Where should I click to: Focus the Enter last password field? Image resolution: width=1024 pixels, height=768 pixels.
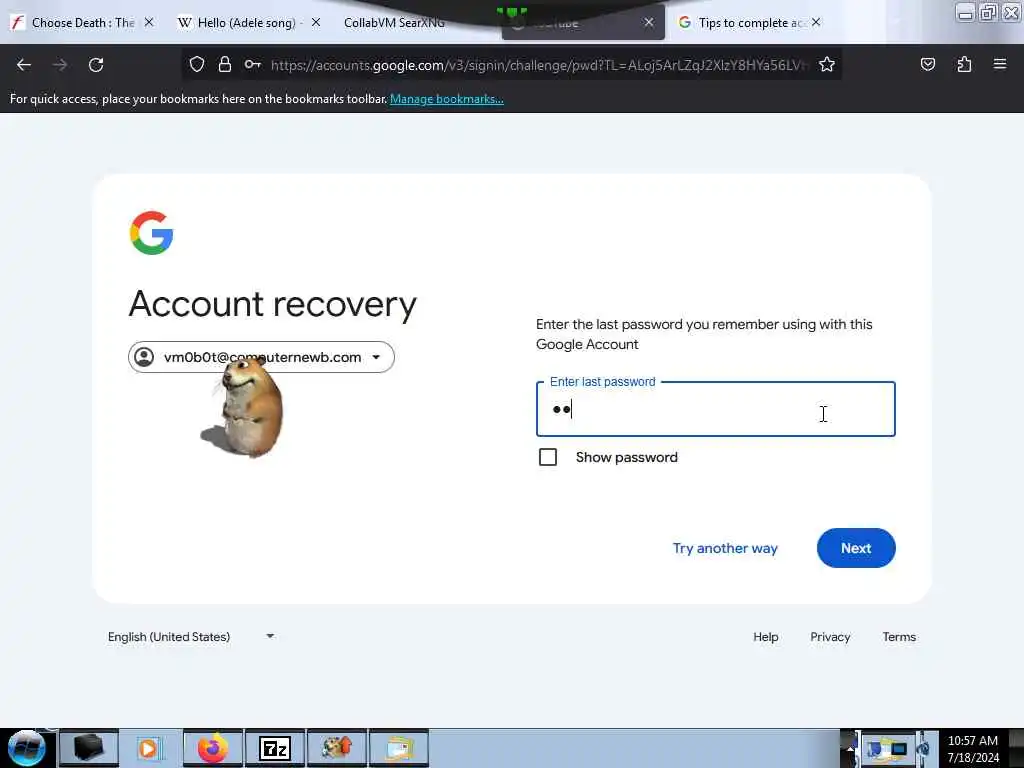point(716,409)
